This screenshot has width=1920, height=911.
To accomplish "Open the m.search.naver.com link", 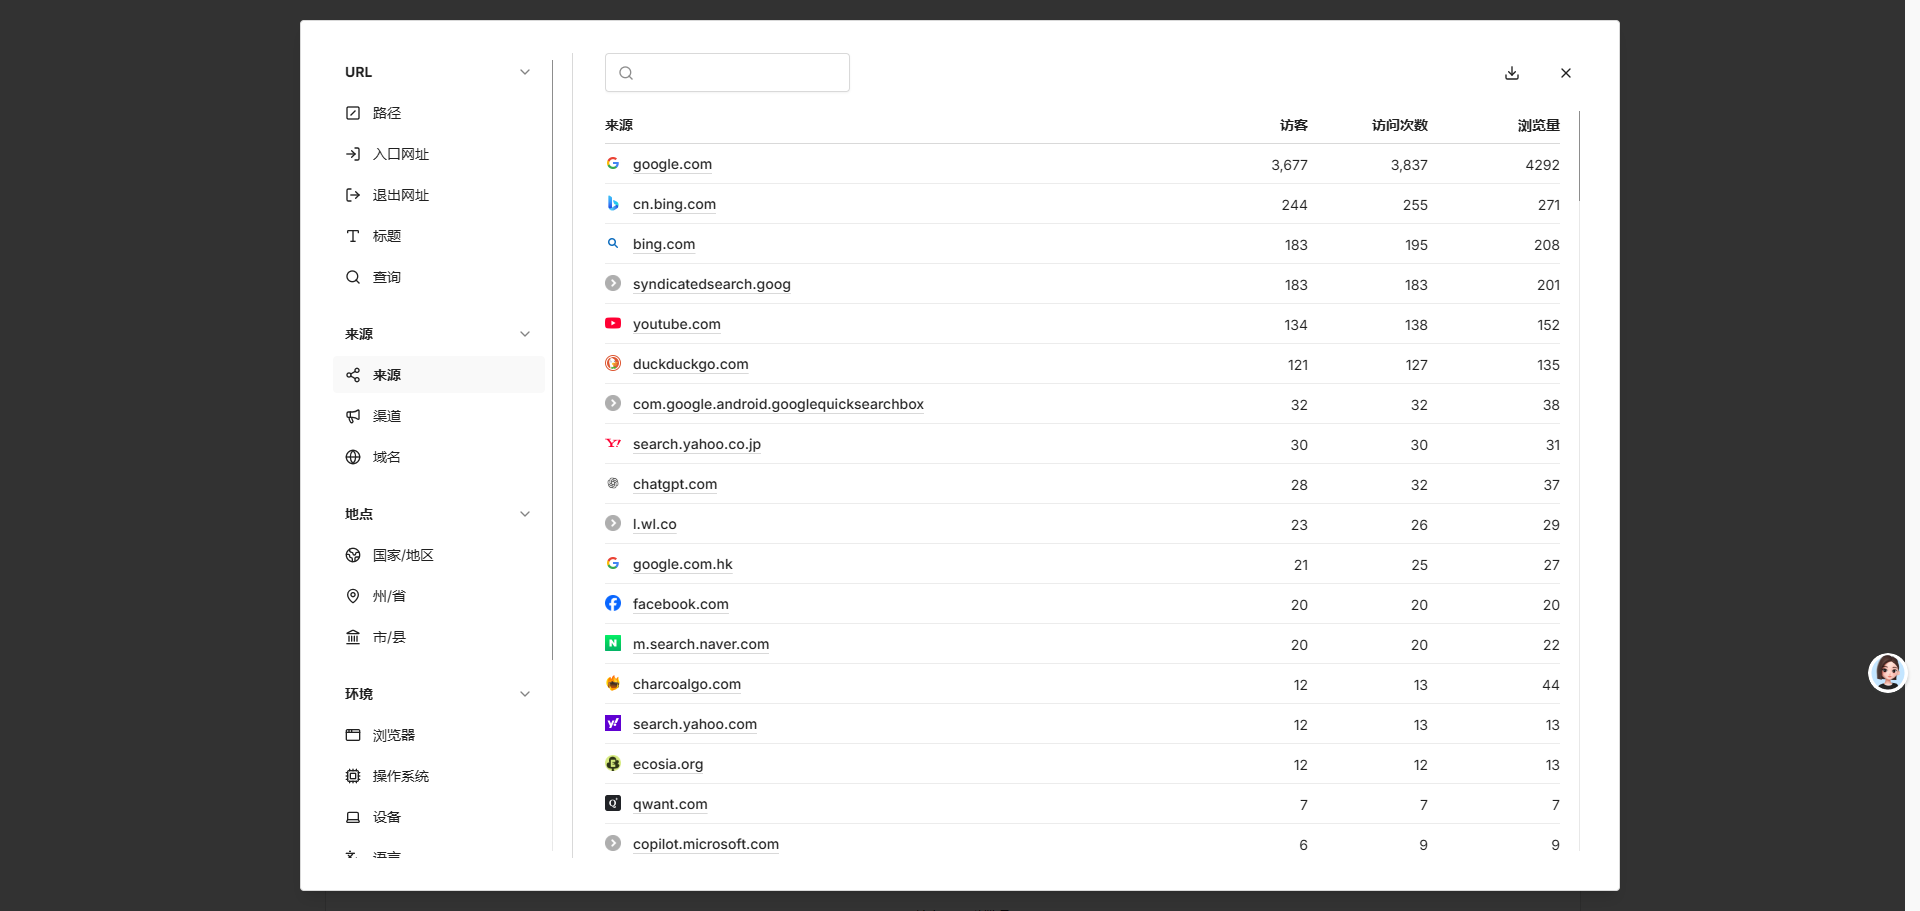I will pyautogui.click(x=701, y=644).
